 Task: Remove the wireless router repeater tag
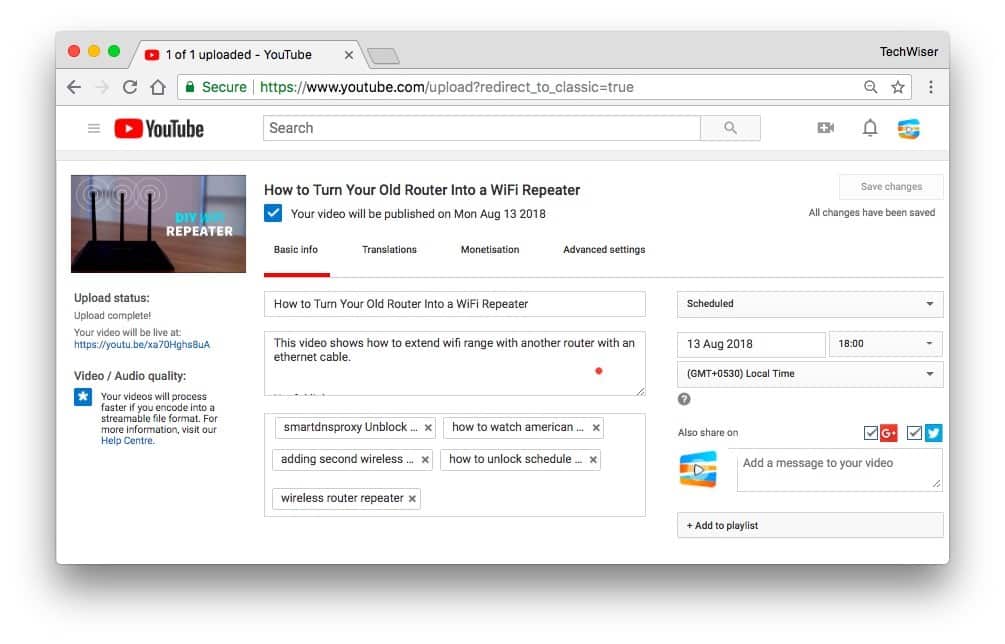pyautogui.click(x=412, y=497)
